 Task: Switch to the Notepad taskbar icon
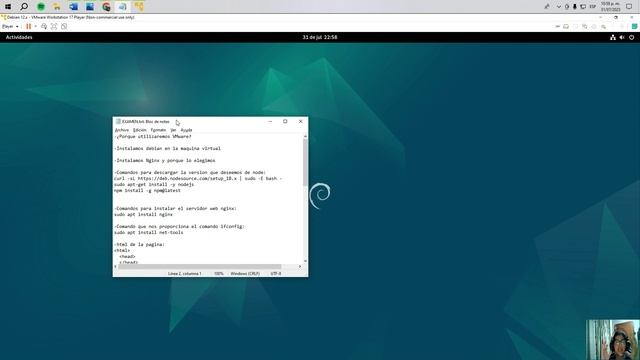coord(122,7)
